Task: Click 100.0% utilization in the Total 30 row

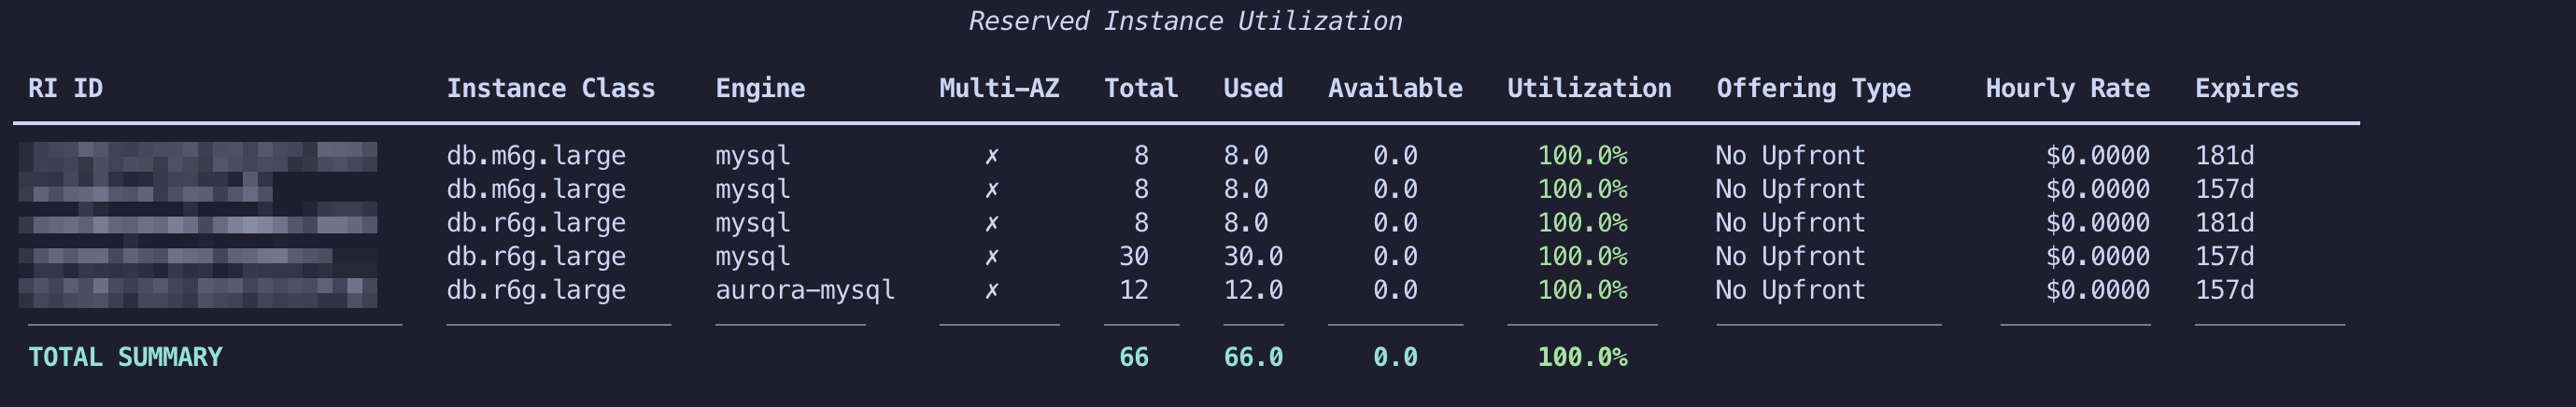Action: coord(1582,256)
